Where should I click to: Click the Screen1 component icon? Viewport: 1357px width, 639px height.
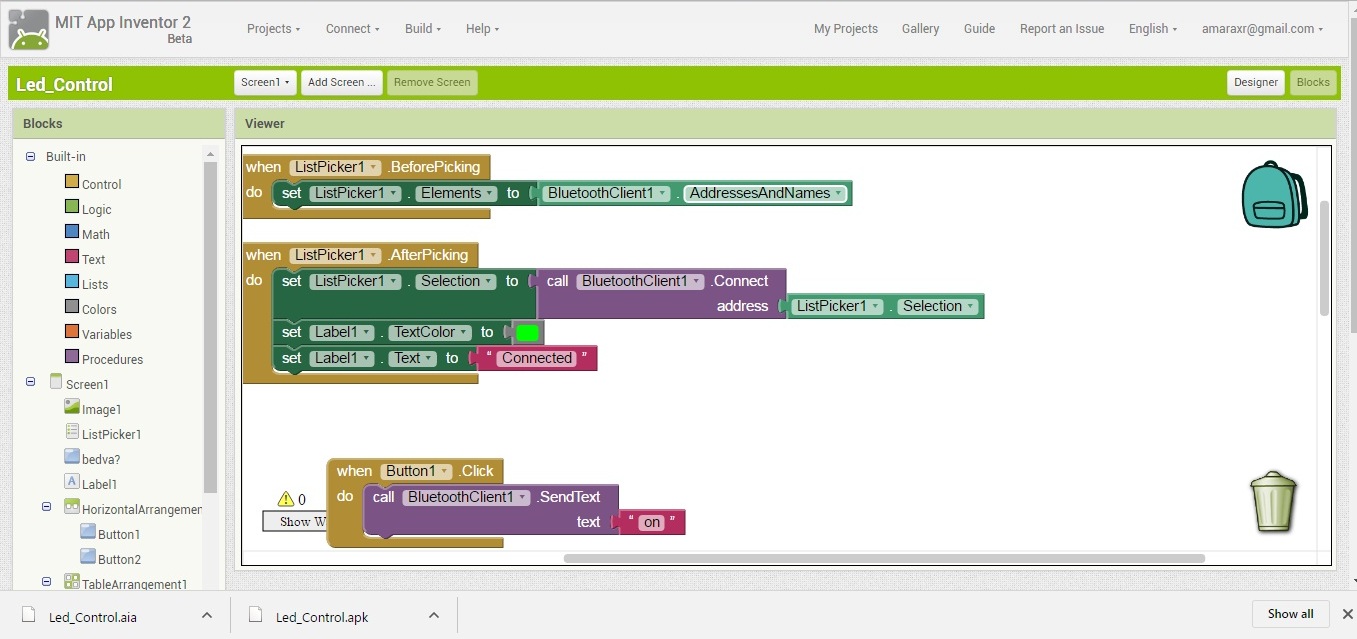[x=56, y=382]
